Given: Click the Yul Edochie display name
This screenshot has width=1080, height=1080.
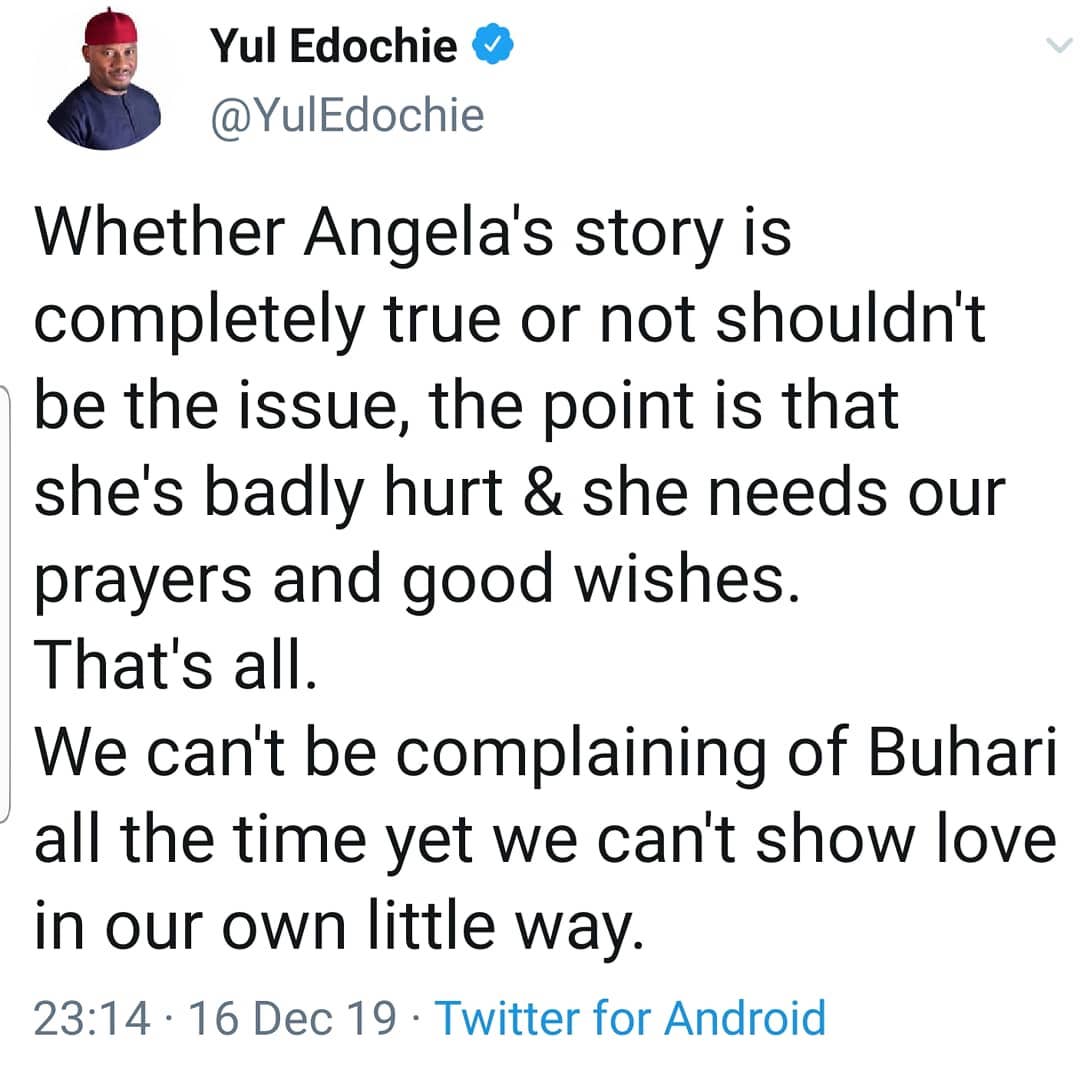Looking at the screenshot, I should pyautogui.click(x=334, y=46).
